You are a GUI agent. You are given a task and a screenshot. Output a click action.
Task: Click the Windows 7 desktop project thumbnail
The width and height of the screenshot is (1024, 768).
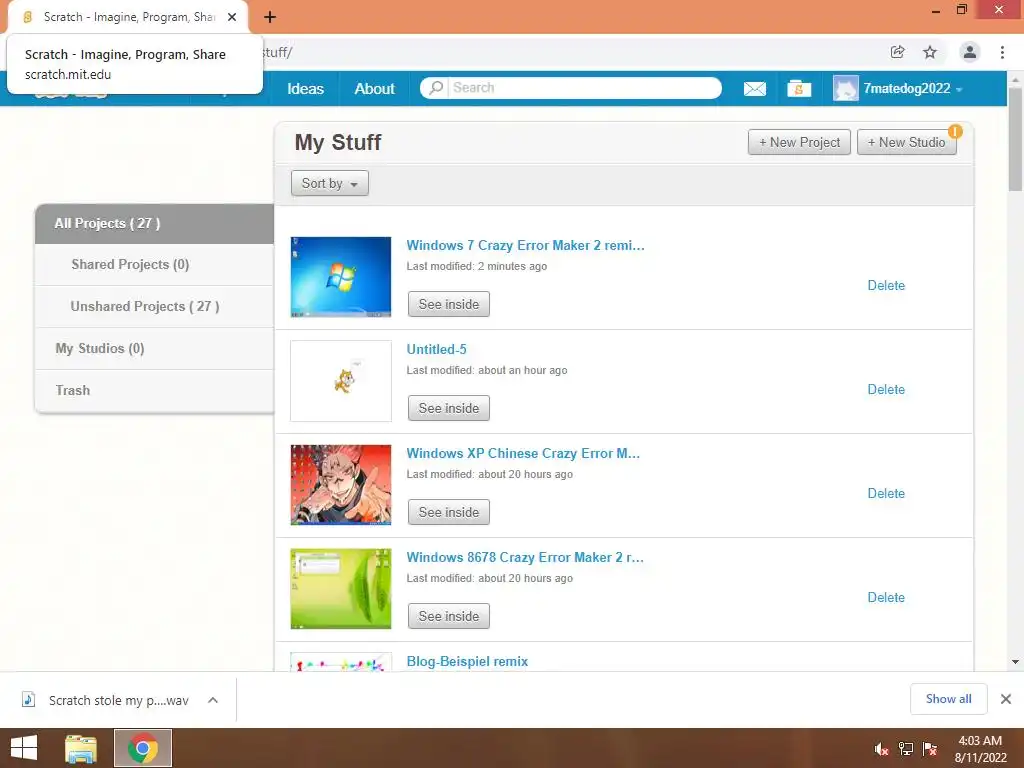click(341, 277)
